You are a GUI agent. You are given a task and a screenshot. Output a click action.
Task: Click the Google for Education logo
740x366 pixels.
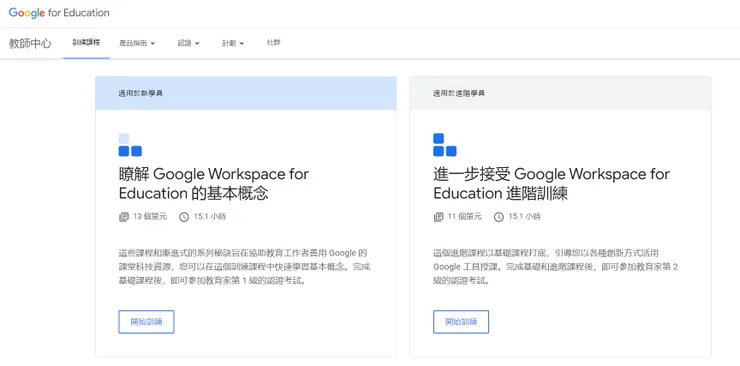[x=59, y=13]
